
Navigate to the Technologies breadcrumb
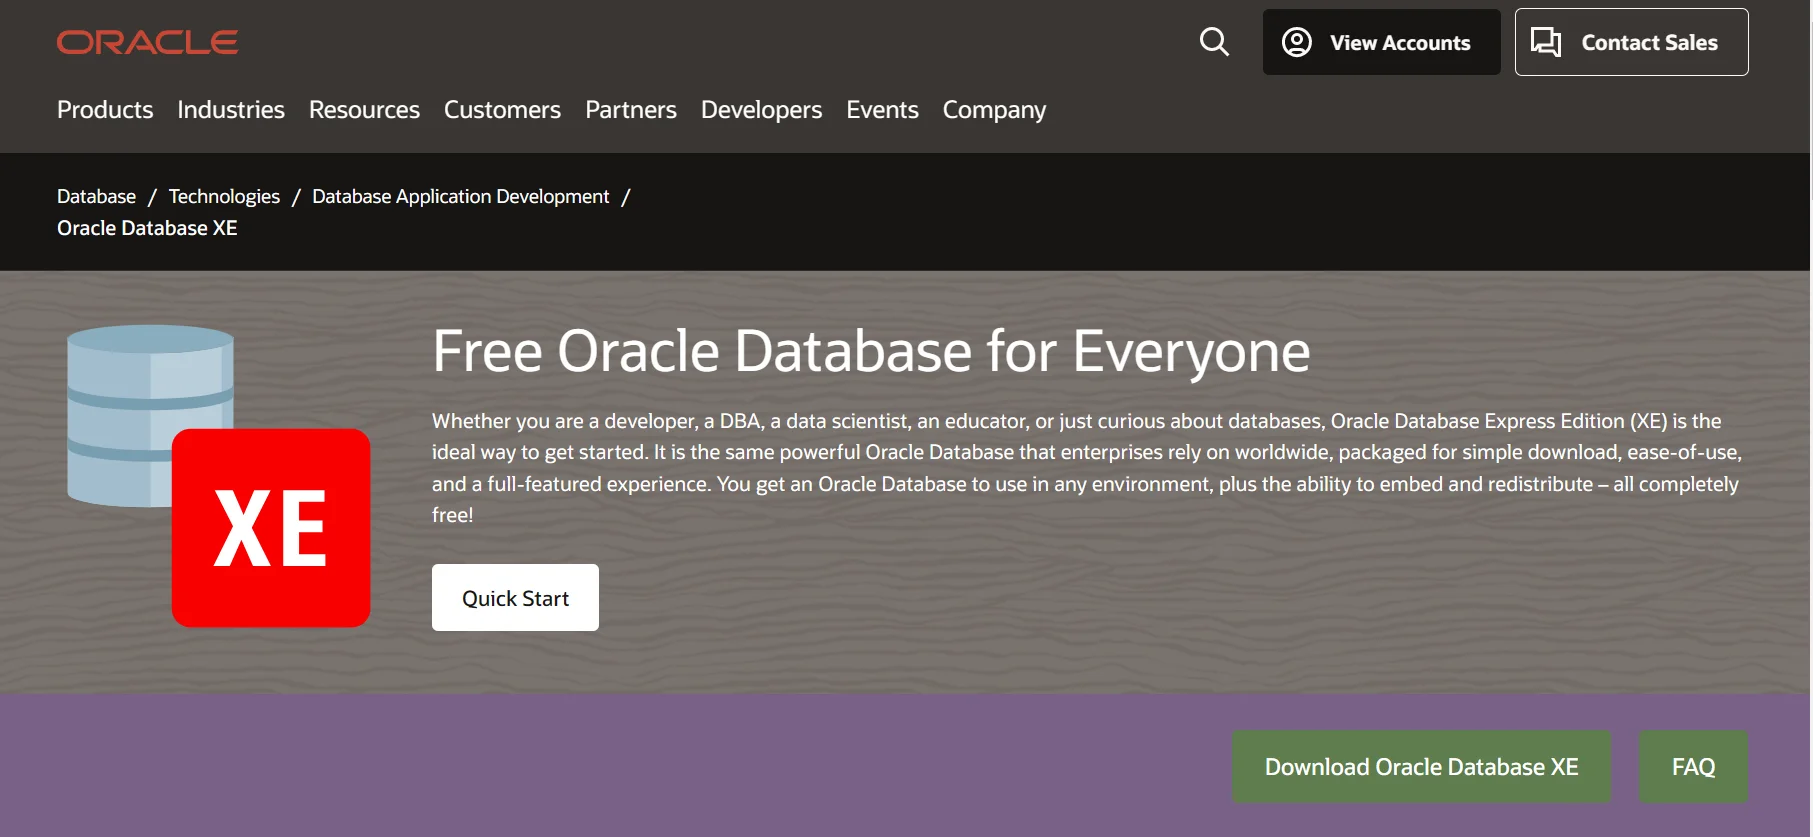coord(224,197)
